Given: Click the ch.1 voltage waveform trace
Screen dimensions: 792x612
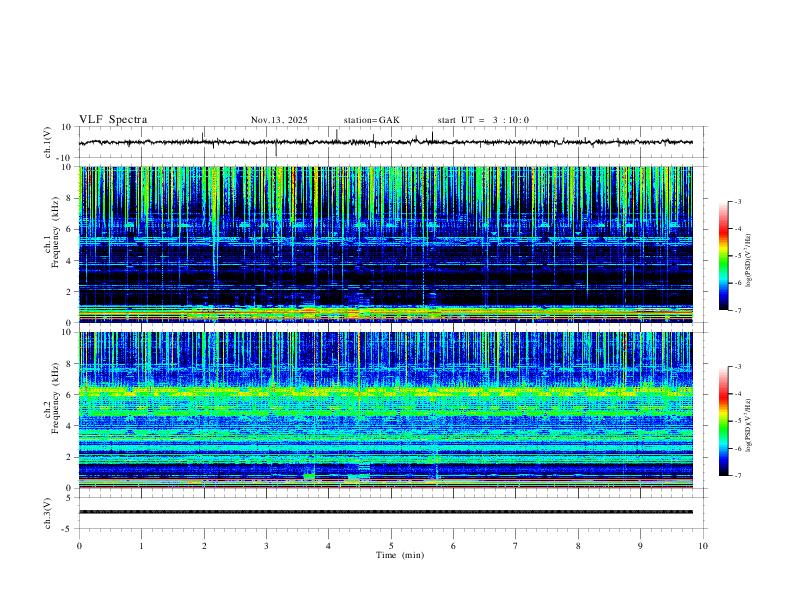Looking at the screenshot, I should pos(386,142).
